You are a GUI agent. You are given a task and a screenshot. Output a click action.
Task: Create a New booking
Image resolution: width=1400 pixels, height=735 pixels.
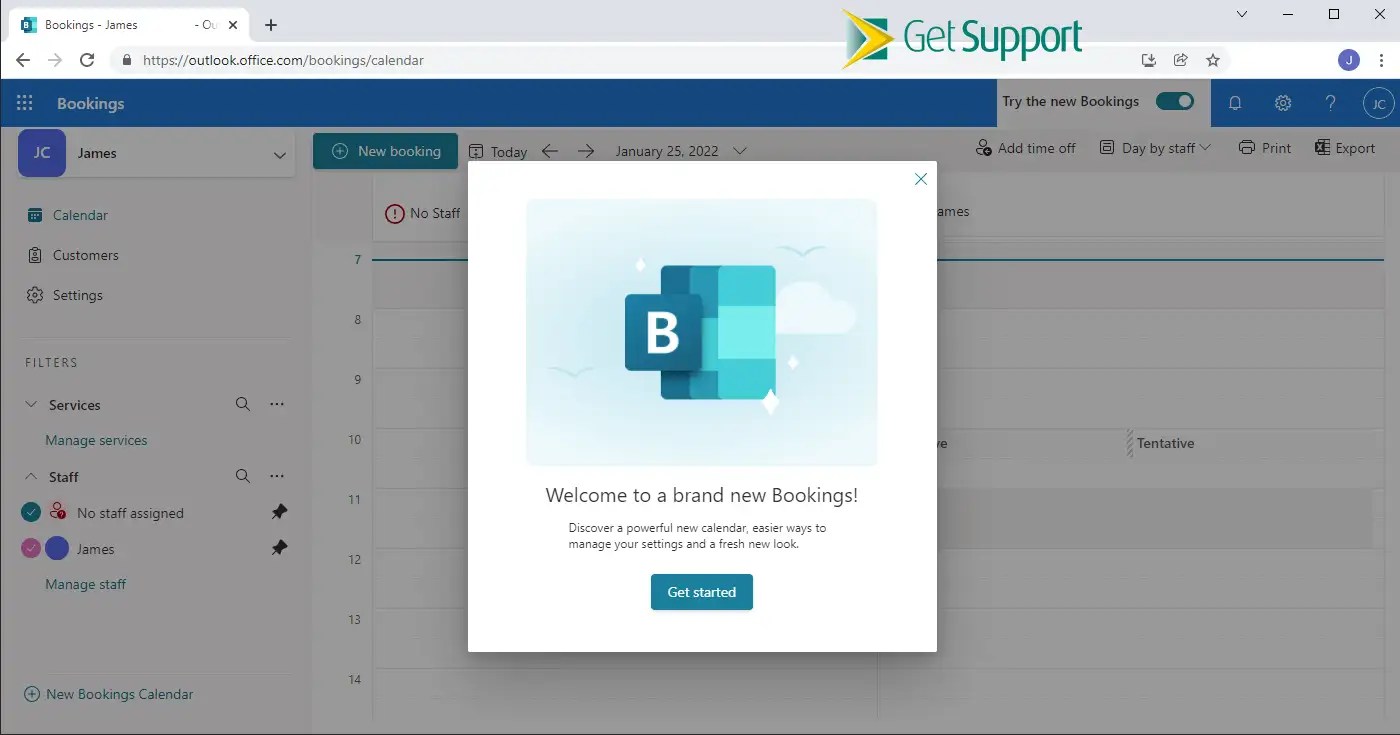tap(385, 151)
